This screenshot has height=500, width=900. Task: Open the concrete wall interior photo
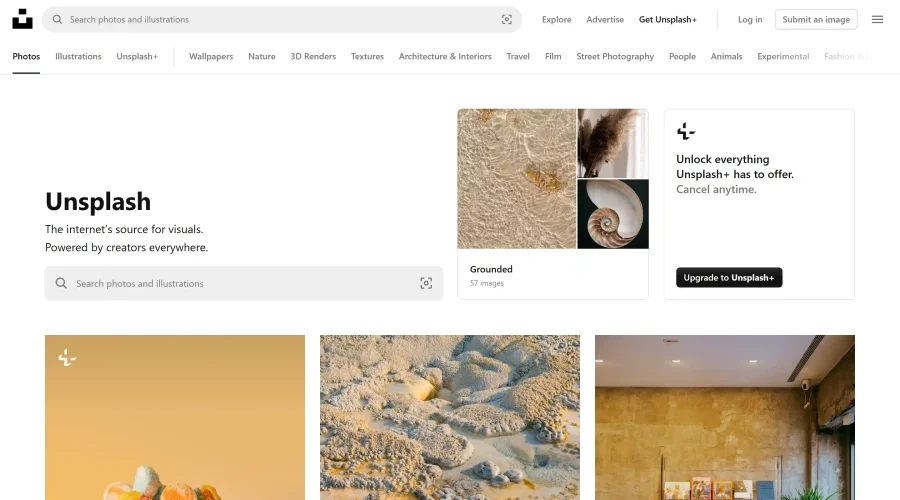[724, 417]
